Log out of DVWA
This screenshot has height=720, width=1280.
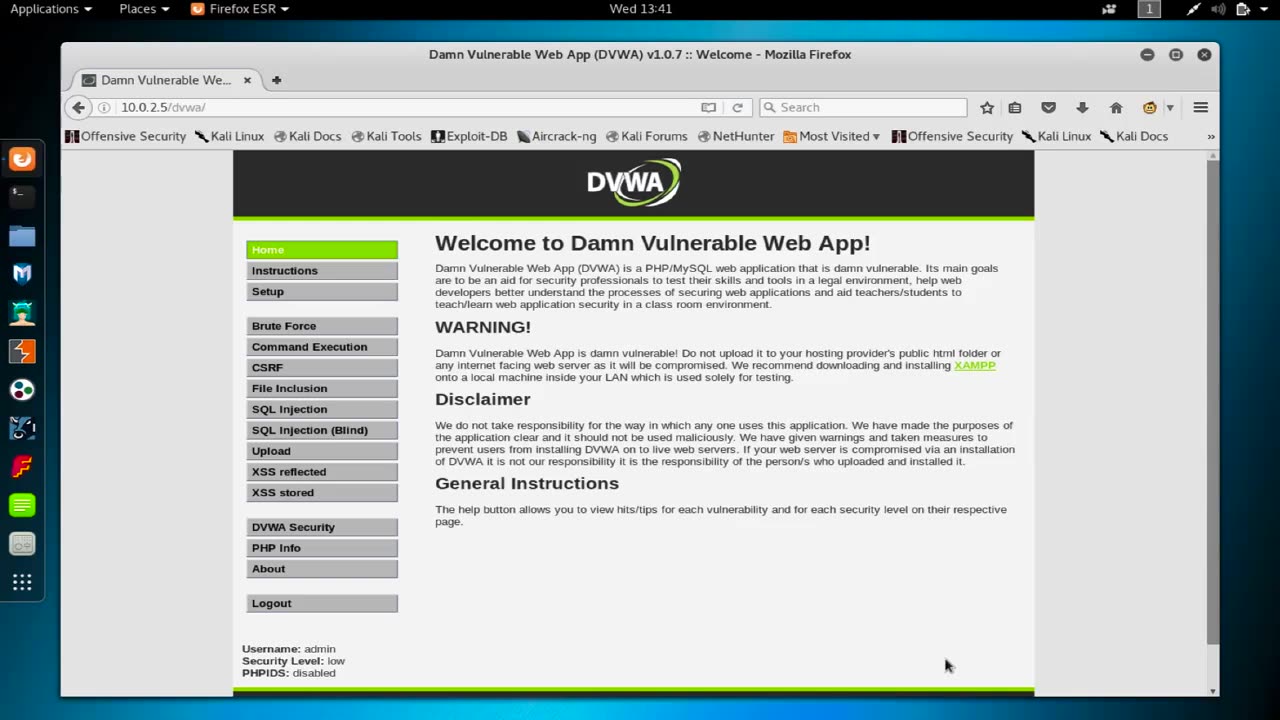322,604
